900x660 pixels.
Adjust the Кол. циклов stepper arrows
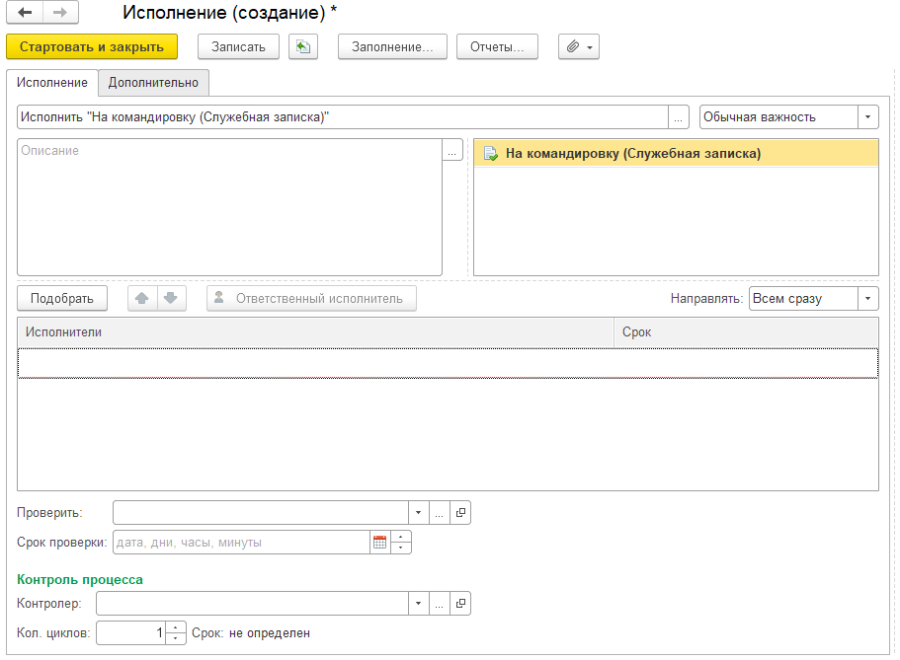click(x=175, y=633)
